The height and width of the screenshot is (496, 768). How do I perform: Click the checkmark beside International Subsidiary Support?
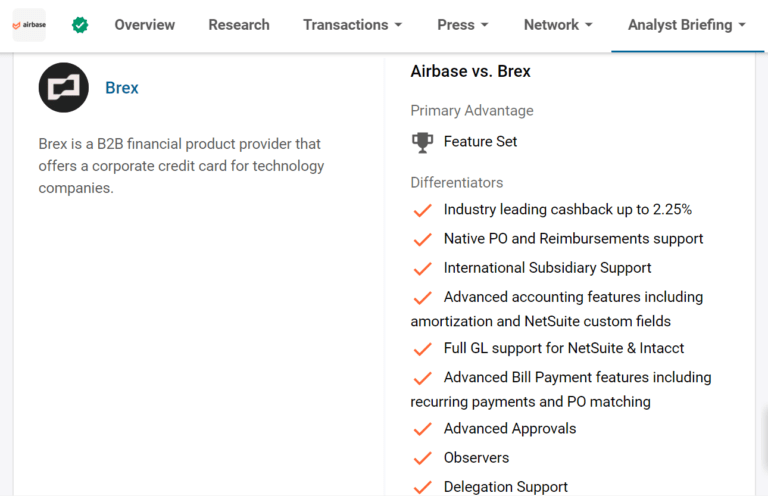pos(422,269)
